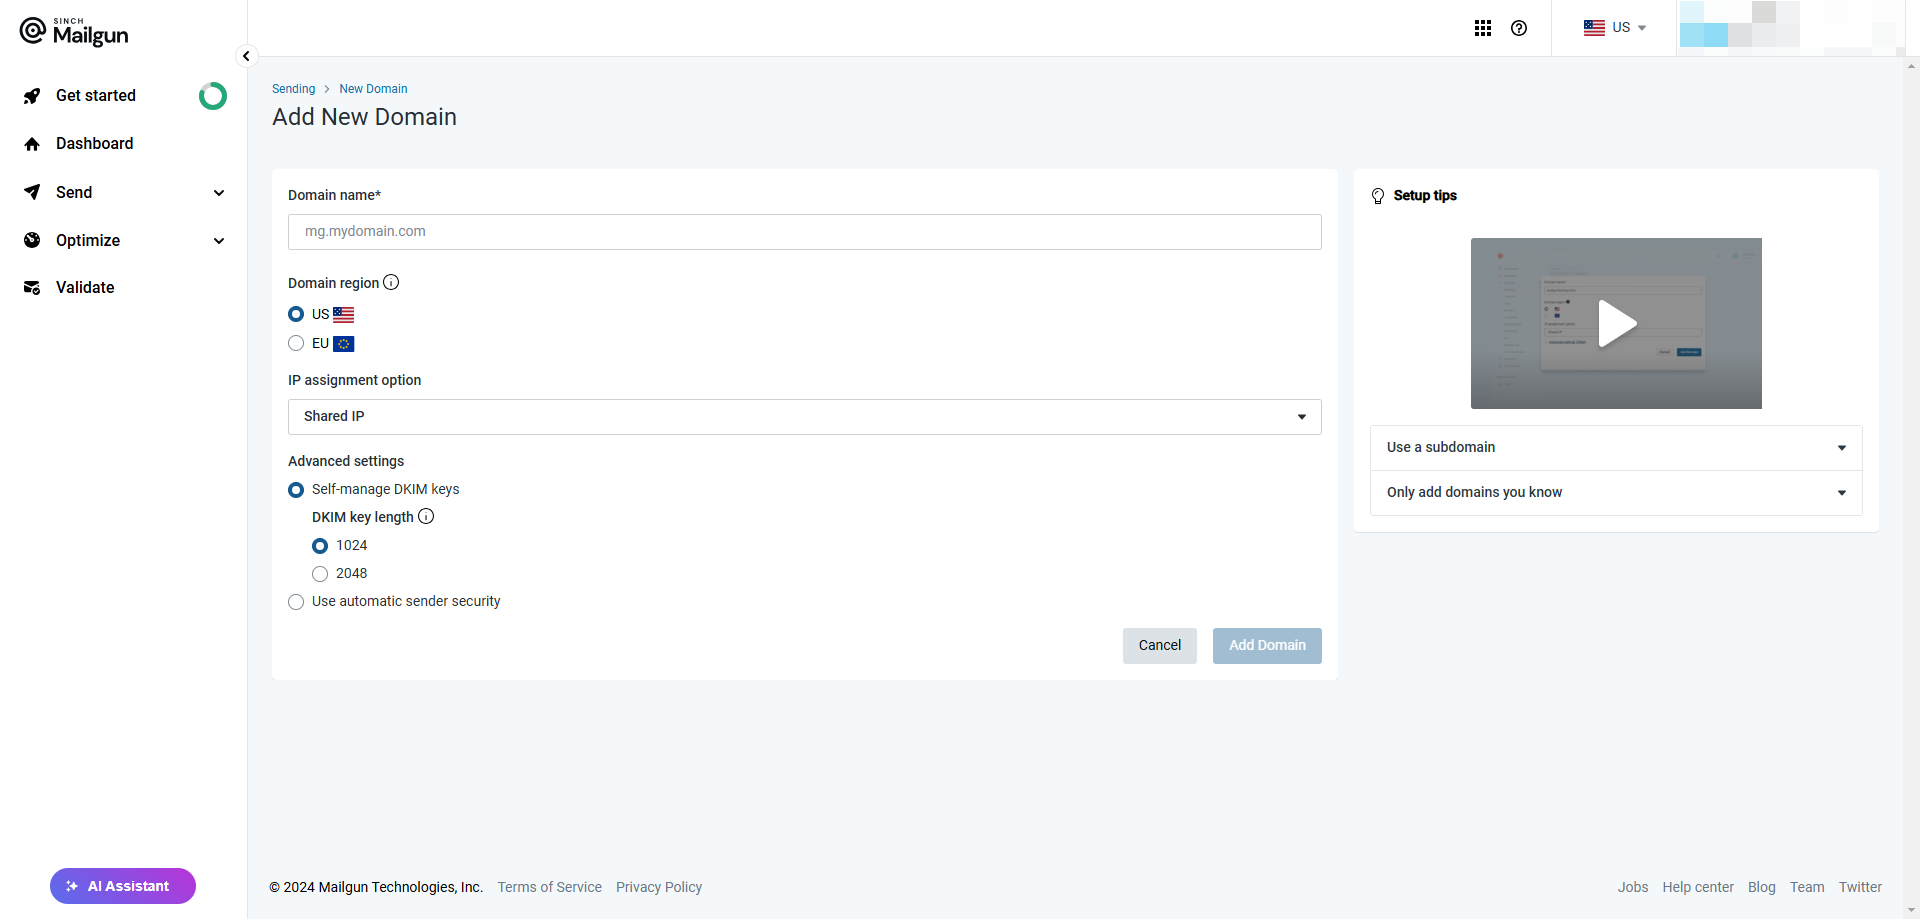Choose 2048 DKIM key length
1920x919 pixels.
tap(320, 574)
